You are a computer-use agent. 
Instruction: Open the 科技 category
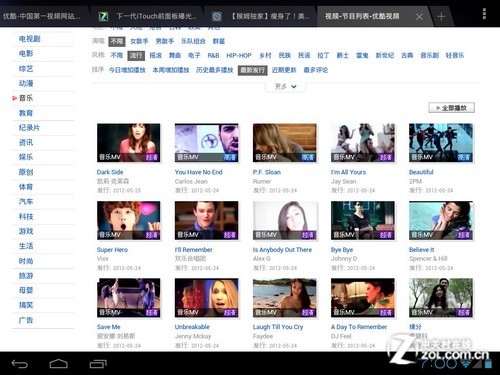(26, 216)
